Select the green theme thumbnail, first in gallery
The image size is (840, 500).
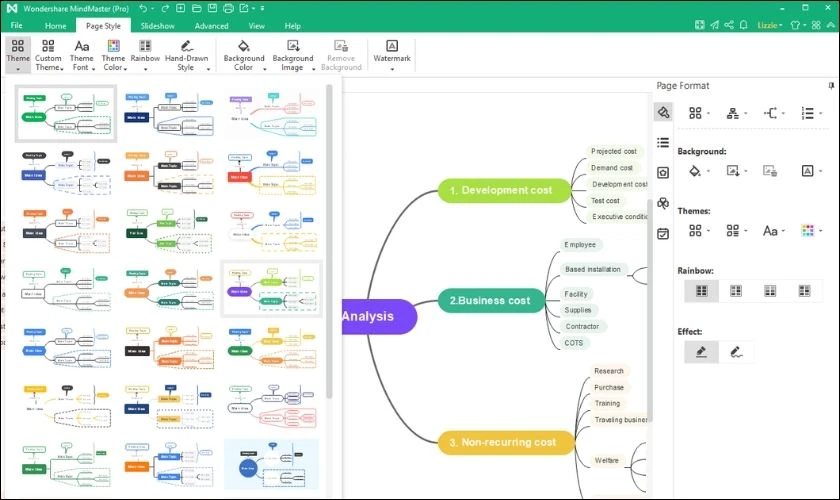(x=65, y=114)
